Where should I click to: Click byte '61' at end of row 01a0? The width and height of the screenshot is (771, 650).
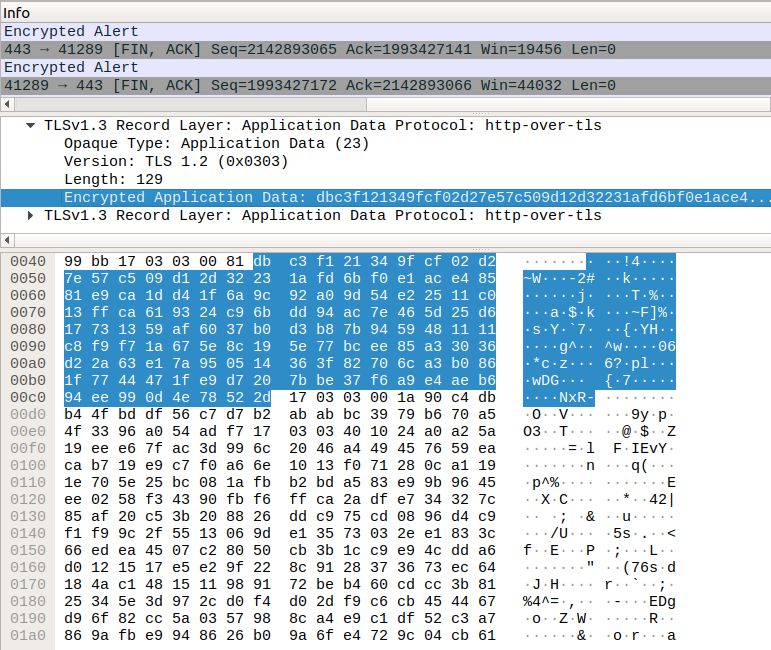tap(487, 635)
